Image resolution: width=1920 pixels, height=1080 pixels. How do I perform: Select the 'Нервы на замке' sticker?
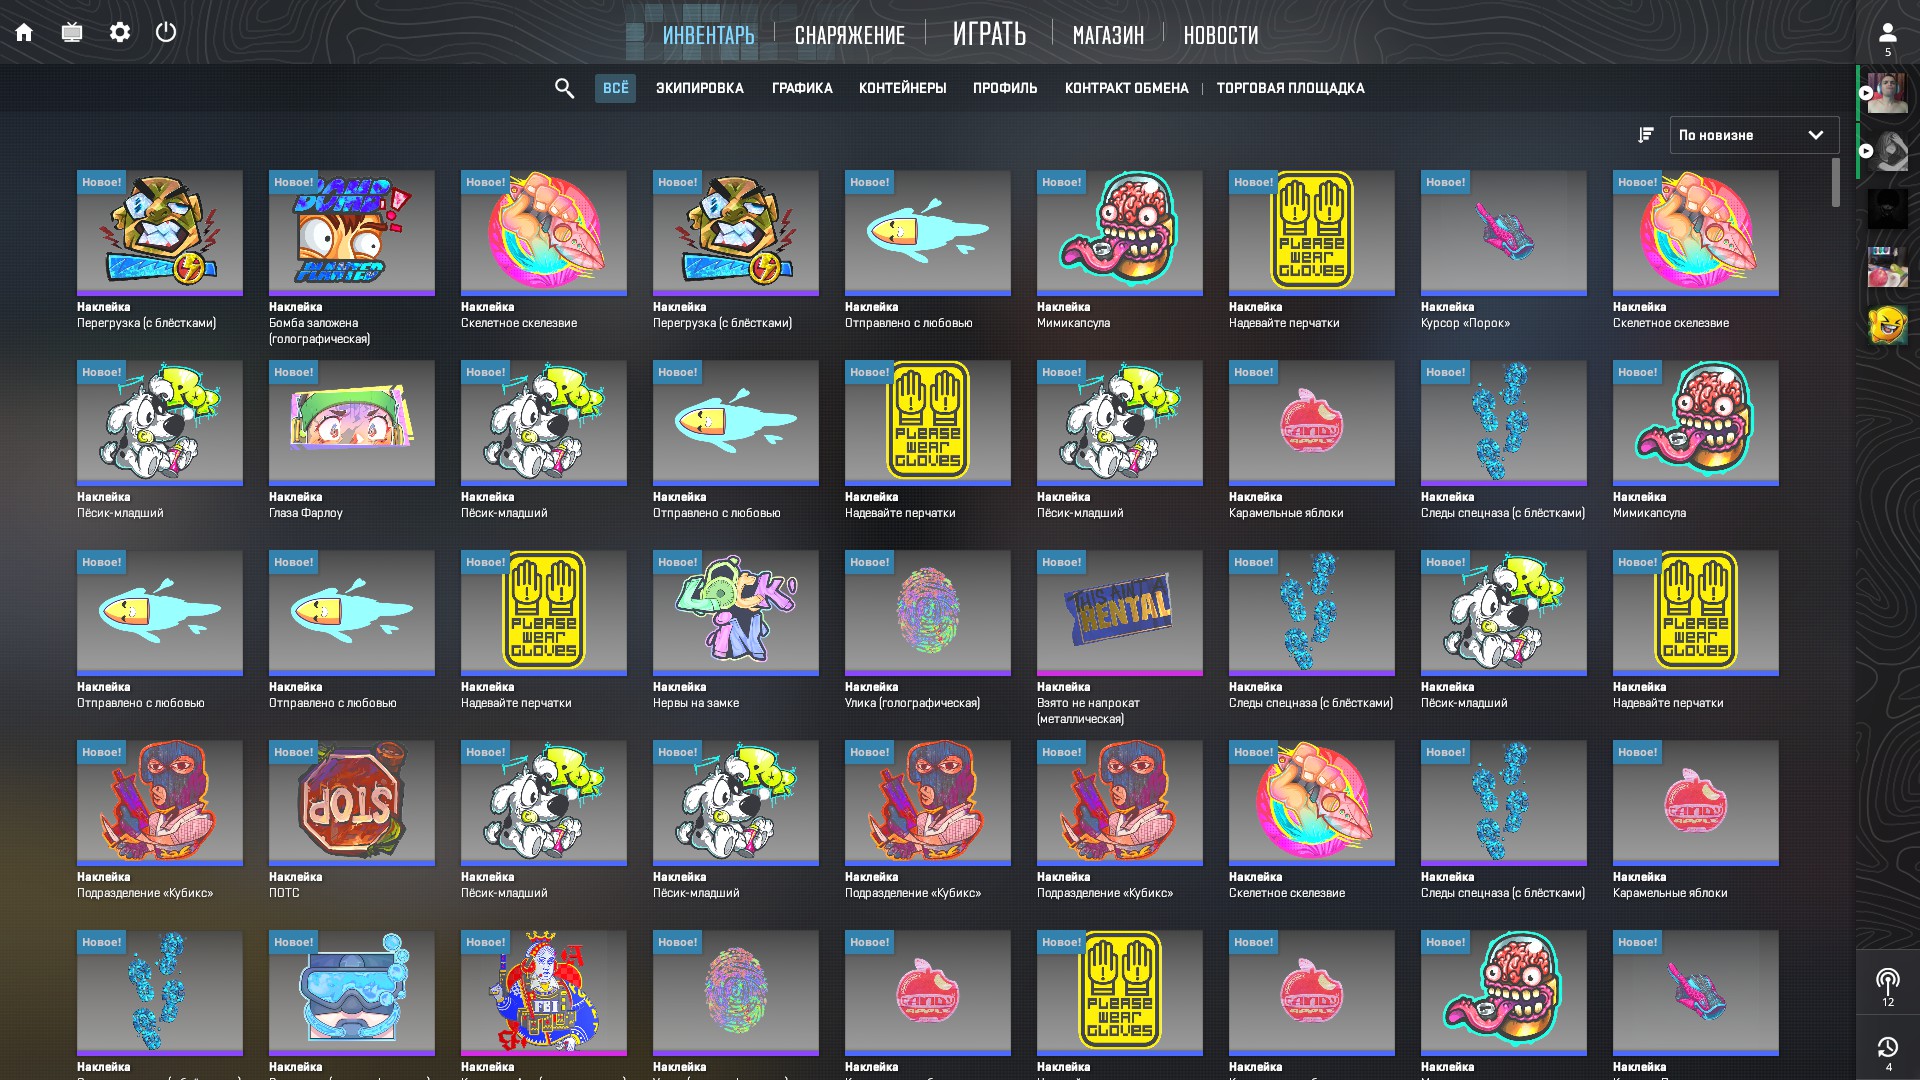(x=735, y=612)
